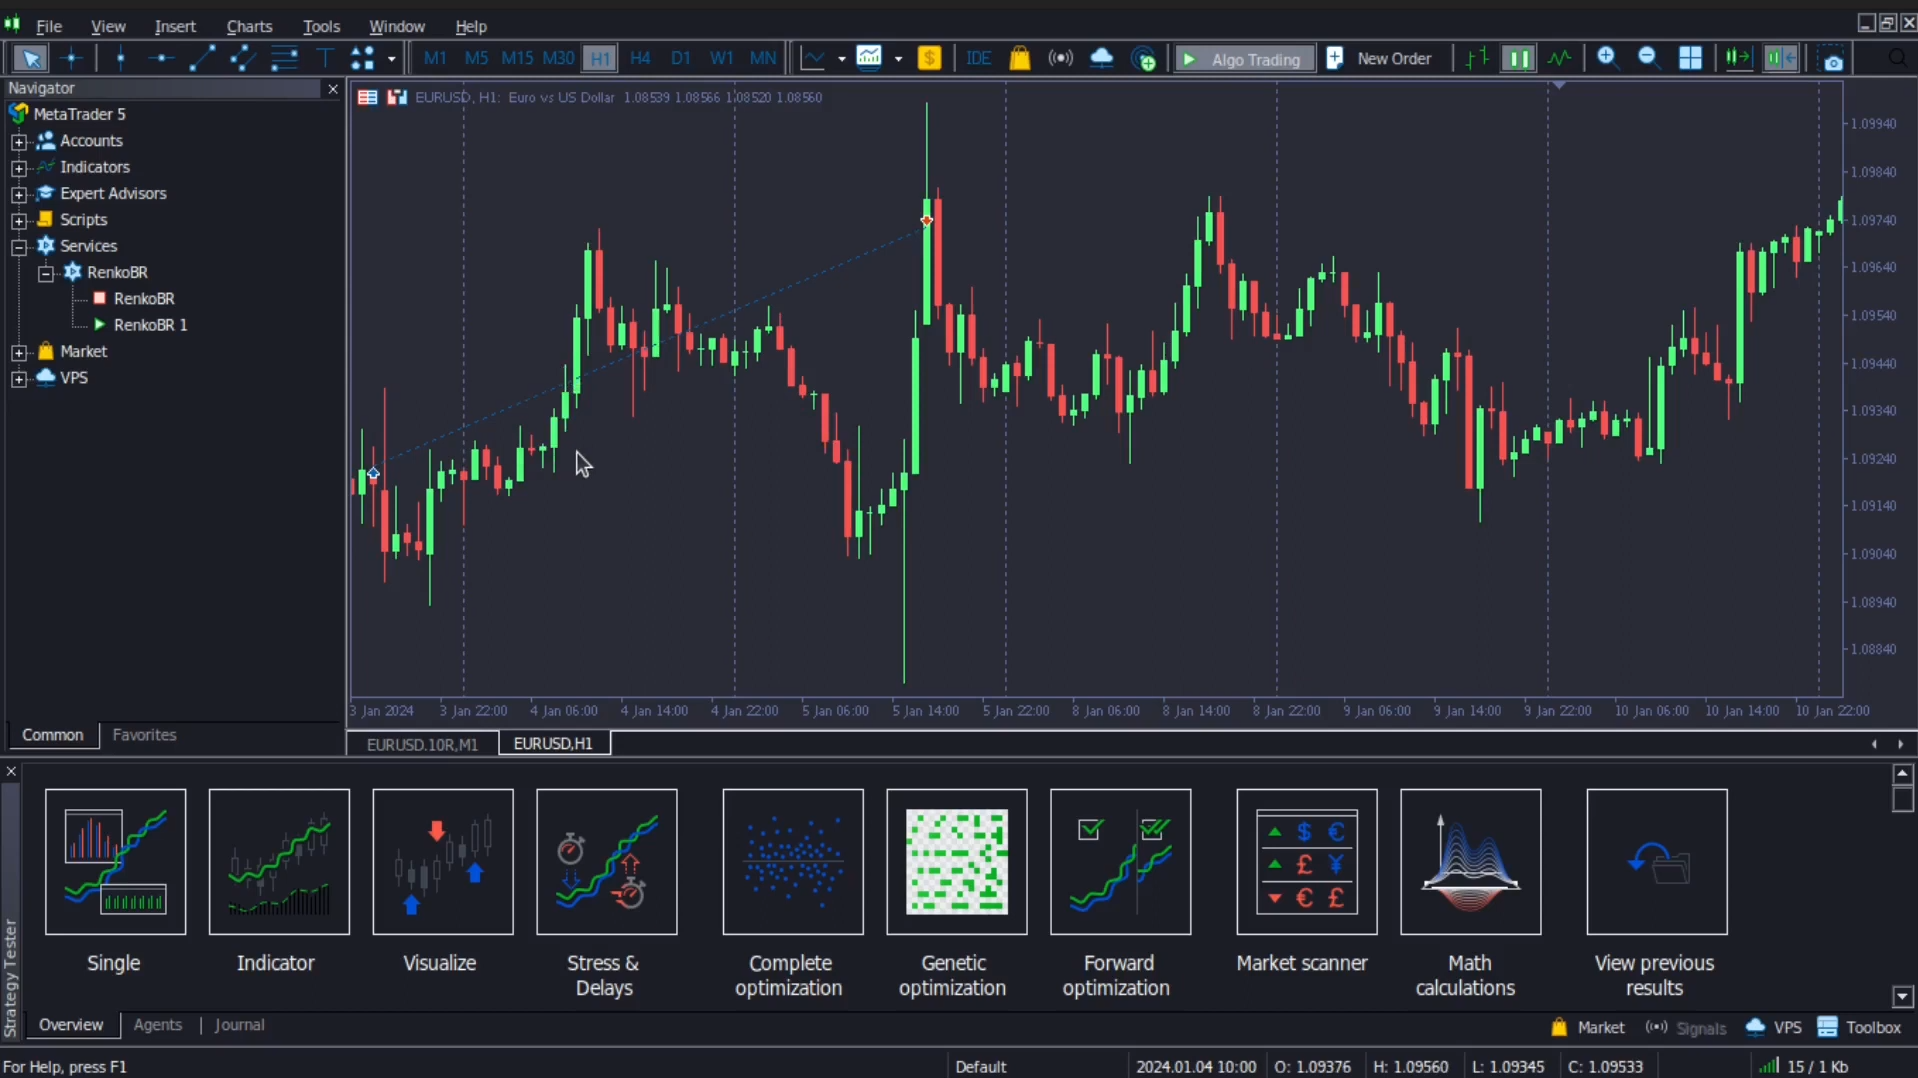Select the Fibonacci retracement tool

pyautogui.click(x=284, y=58)
